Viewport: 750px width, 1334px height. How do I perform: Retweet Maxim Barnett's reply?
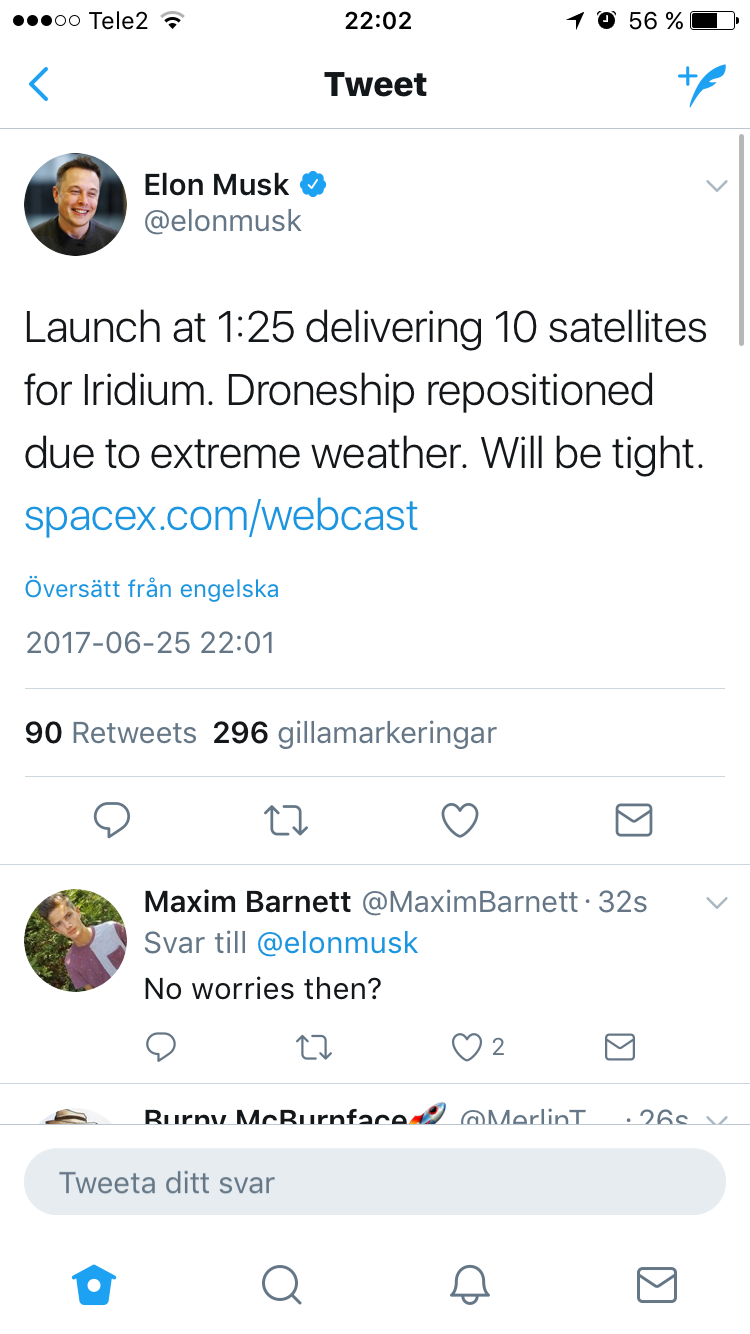tap(314, 1047)
